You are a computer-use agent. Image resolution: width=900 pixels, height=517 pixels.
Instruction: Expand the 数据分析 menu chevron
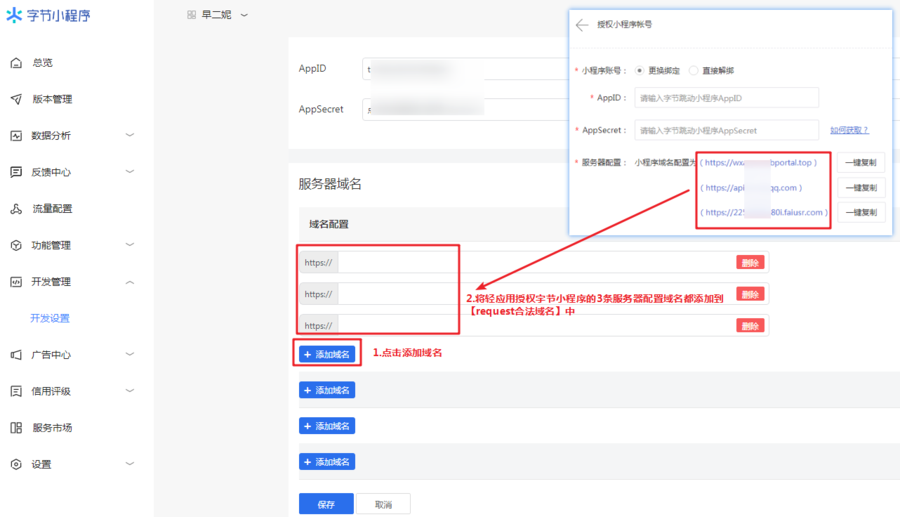coord(130,135)
